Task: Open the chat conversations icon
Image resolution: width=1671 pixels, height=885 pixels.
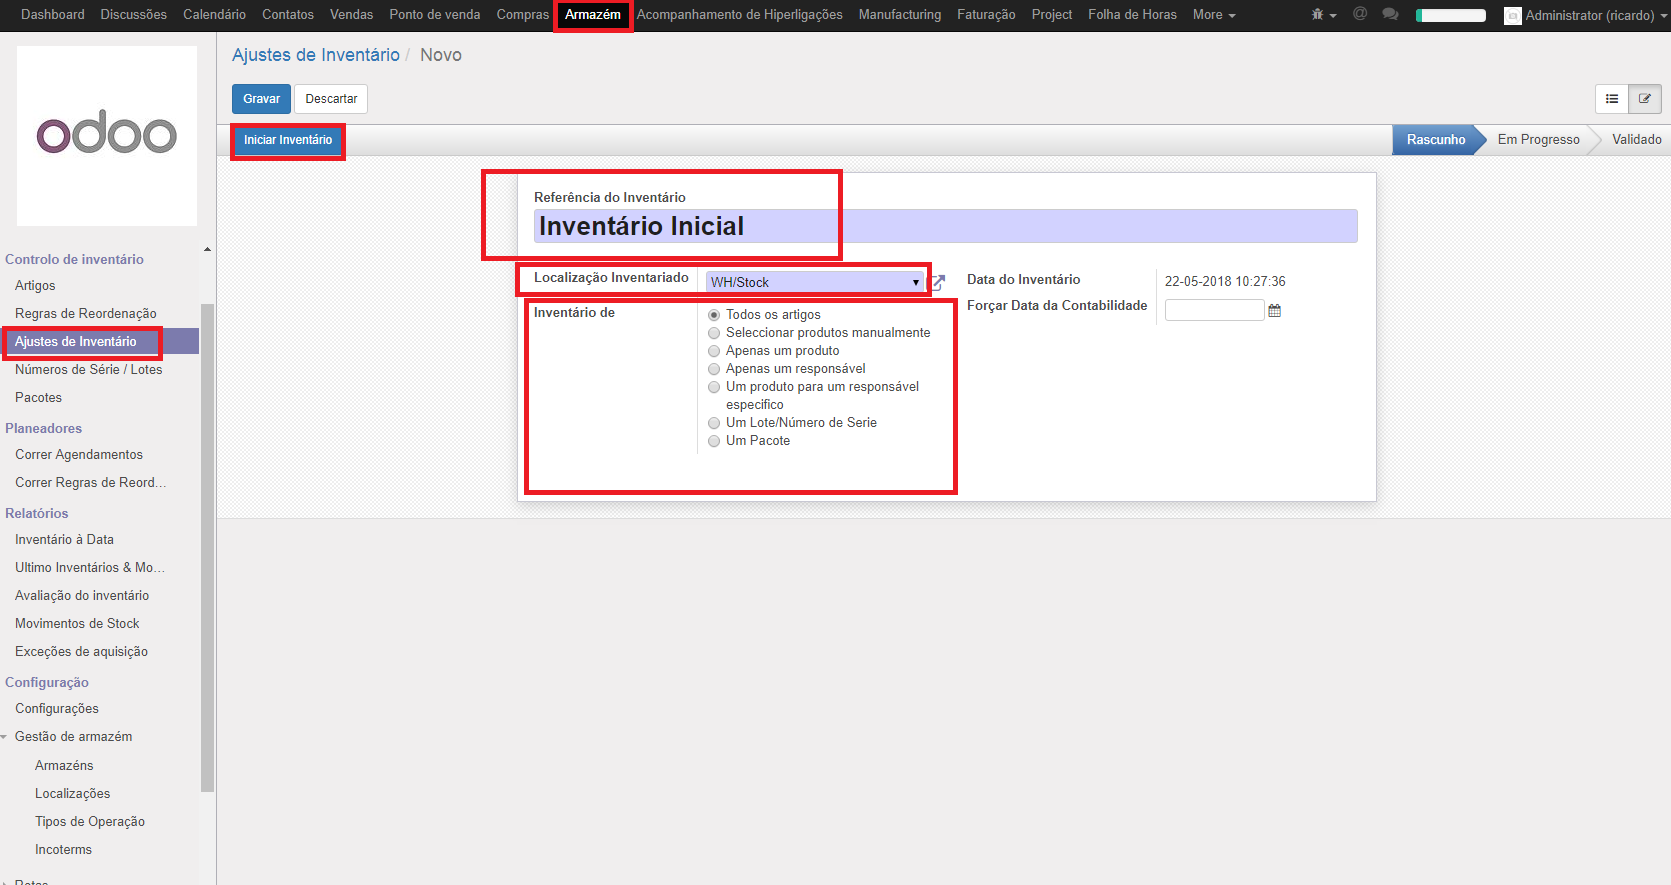Action: click(x=1390, y=14)
